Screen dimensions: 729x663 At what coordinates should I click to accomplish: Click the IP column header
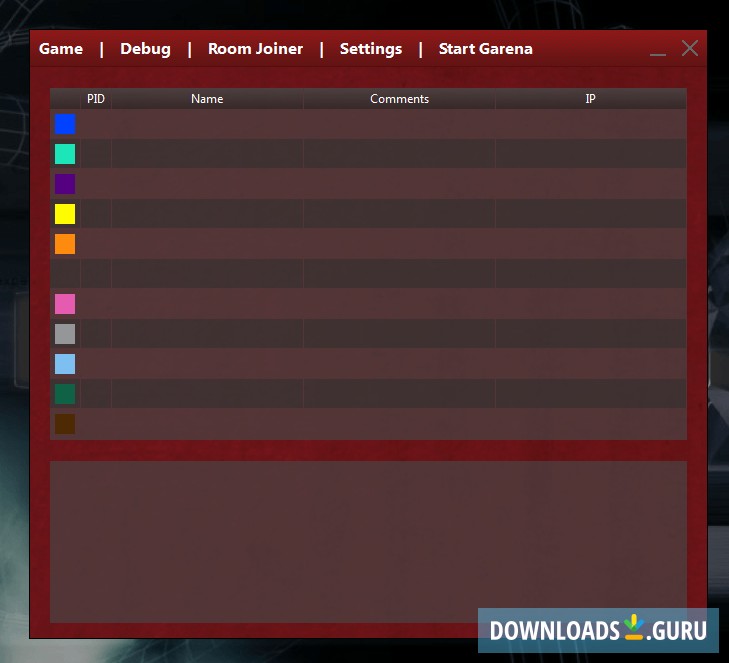[x=590, y=99]
